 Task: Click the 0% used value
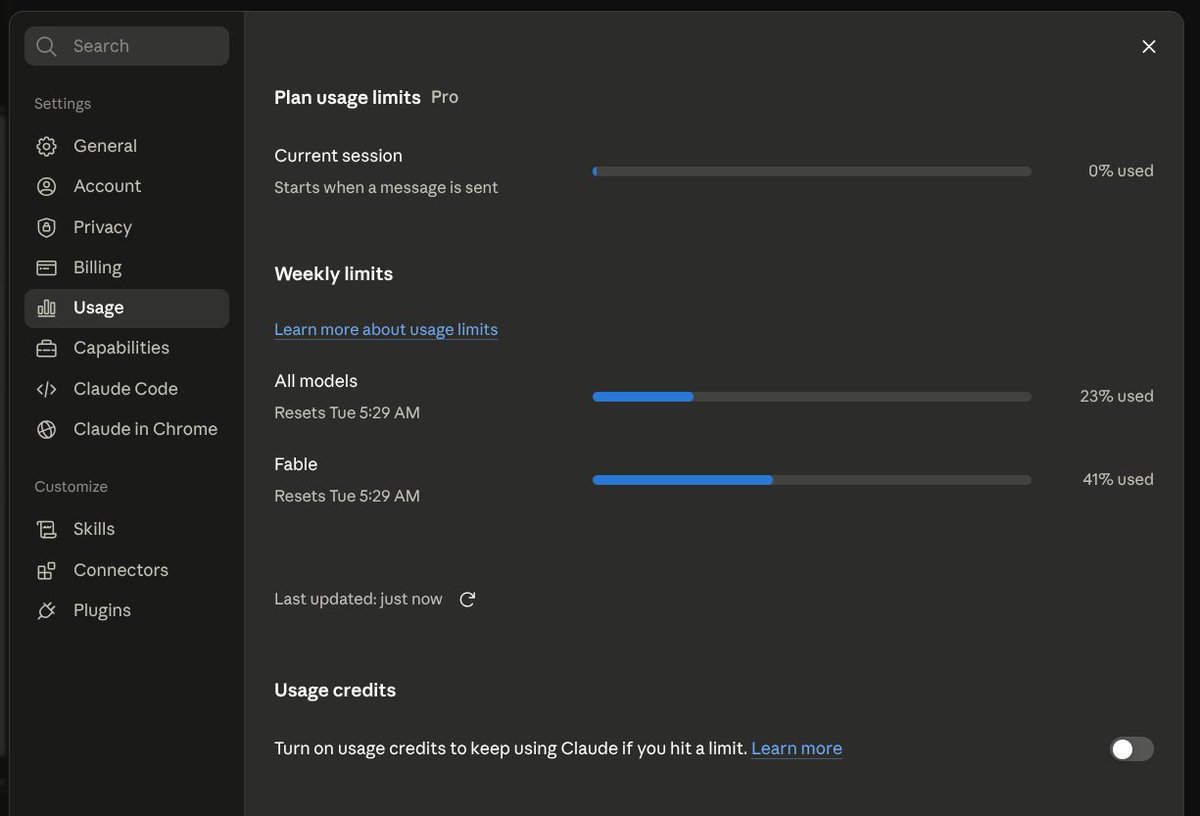click(1121, 171)
